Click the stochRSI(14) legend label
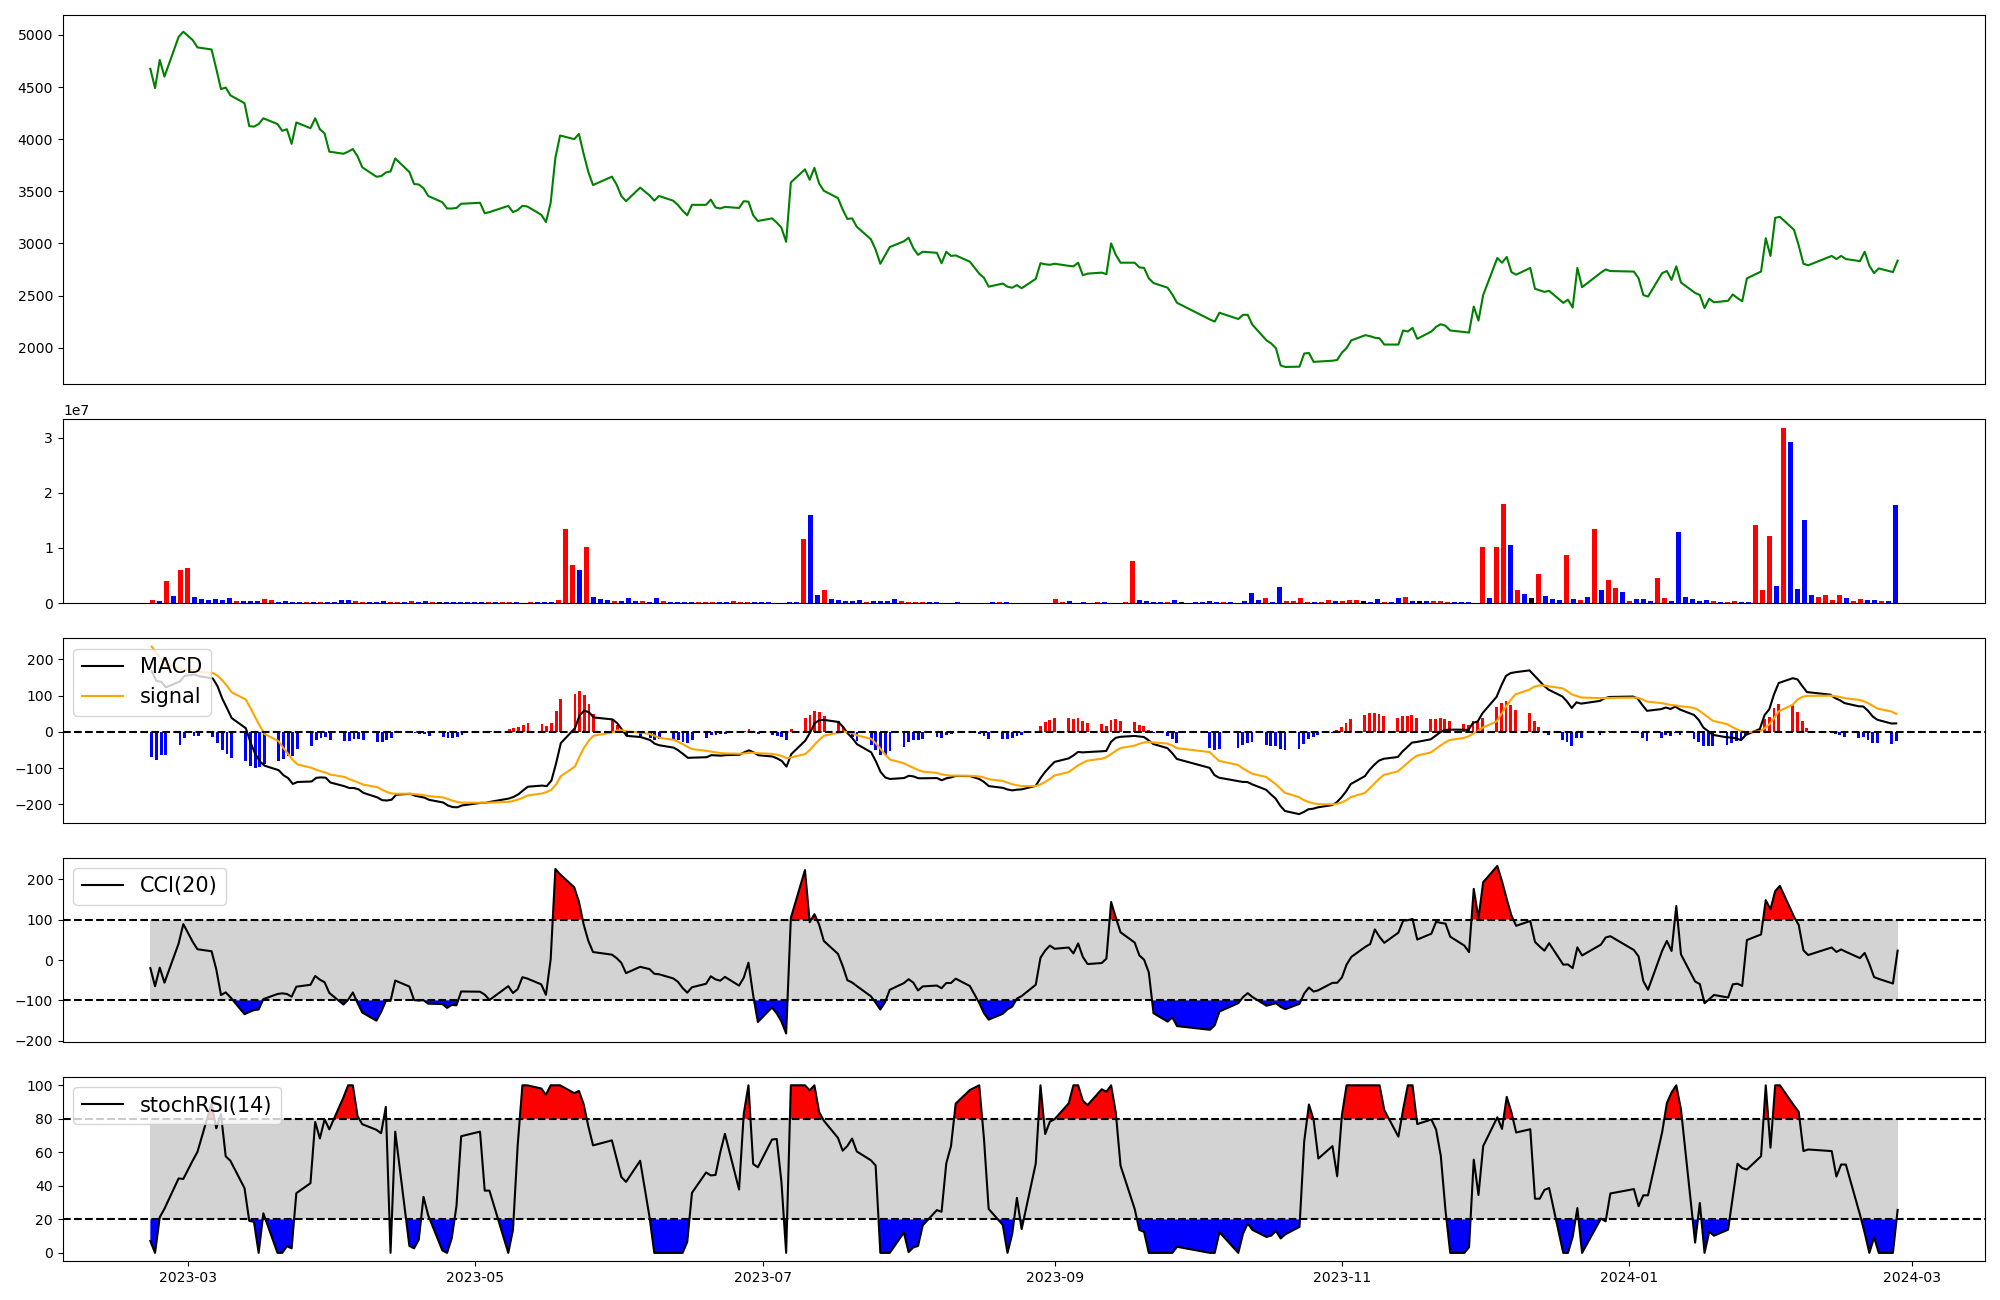The height and width of the screenshot is (1300, 2000). tap(205, 1105)
